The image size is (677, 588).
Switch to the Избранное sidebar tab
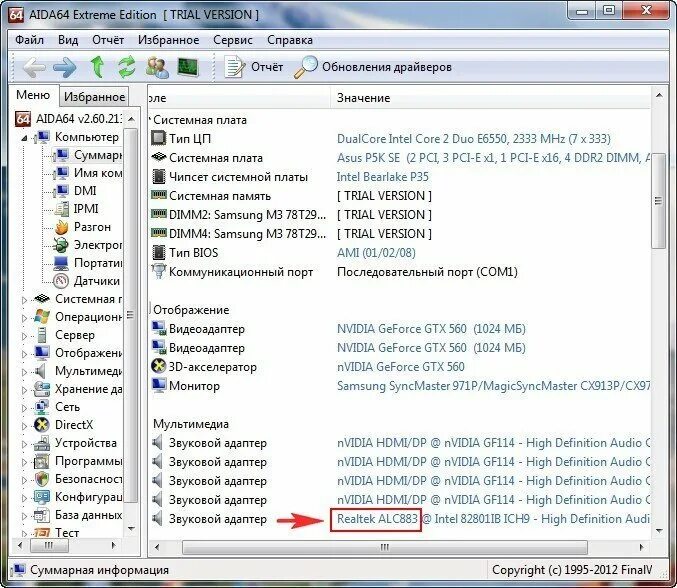point(94,97)
